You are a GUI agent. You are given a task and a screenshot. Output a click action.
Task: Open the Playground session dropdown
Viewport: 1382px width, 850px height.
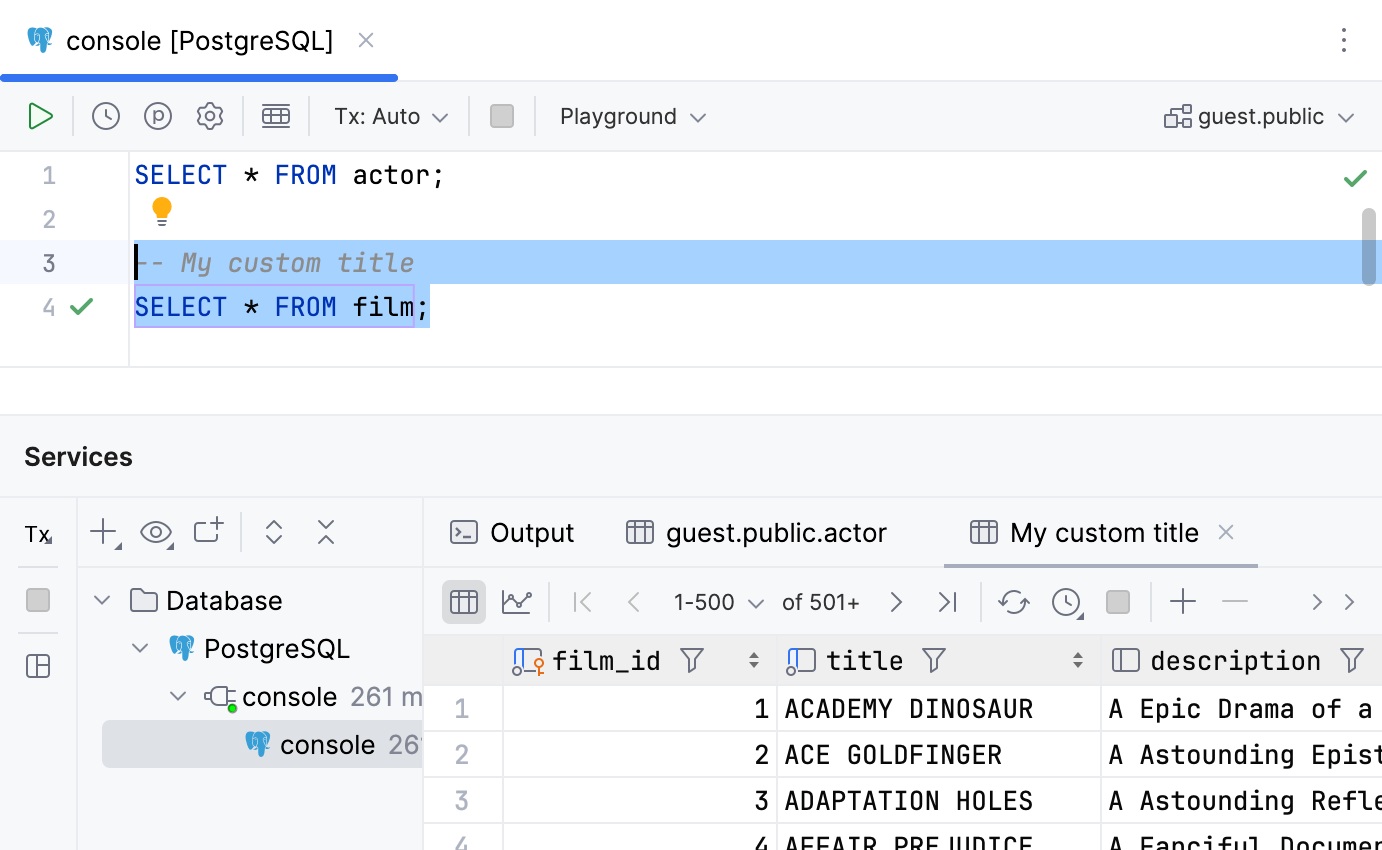point(632,116)
